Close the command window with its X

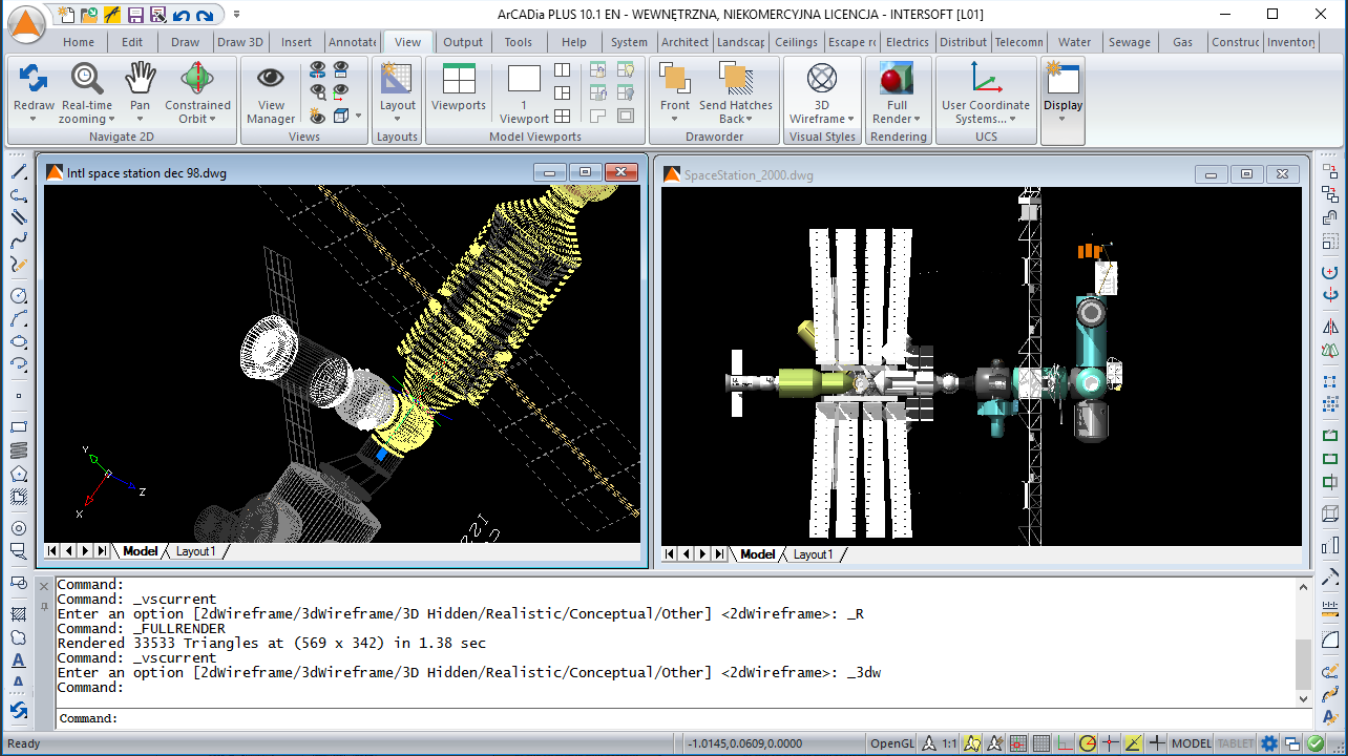[43, 586]
